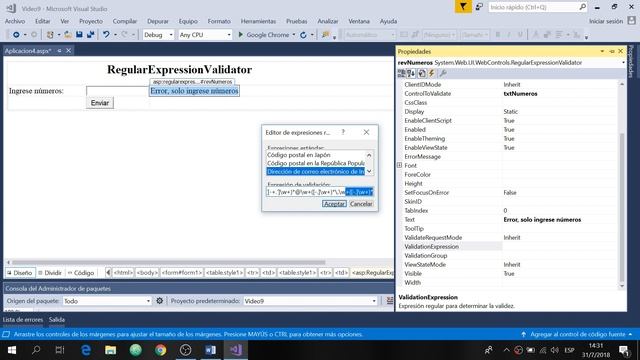Undo the last action
640x360 pixels.
pyautogui.click(x=106, y=35)
